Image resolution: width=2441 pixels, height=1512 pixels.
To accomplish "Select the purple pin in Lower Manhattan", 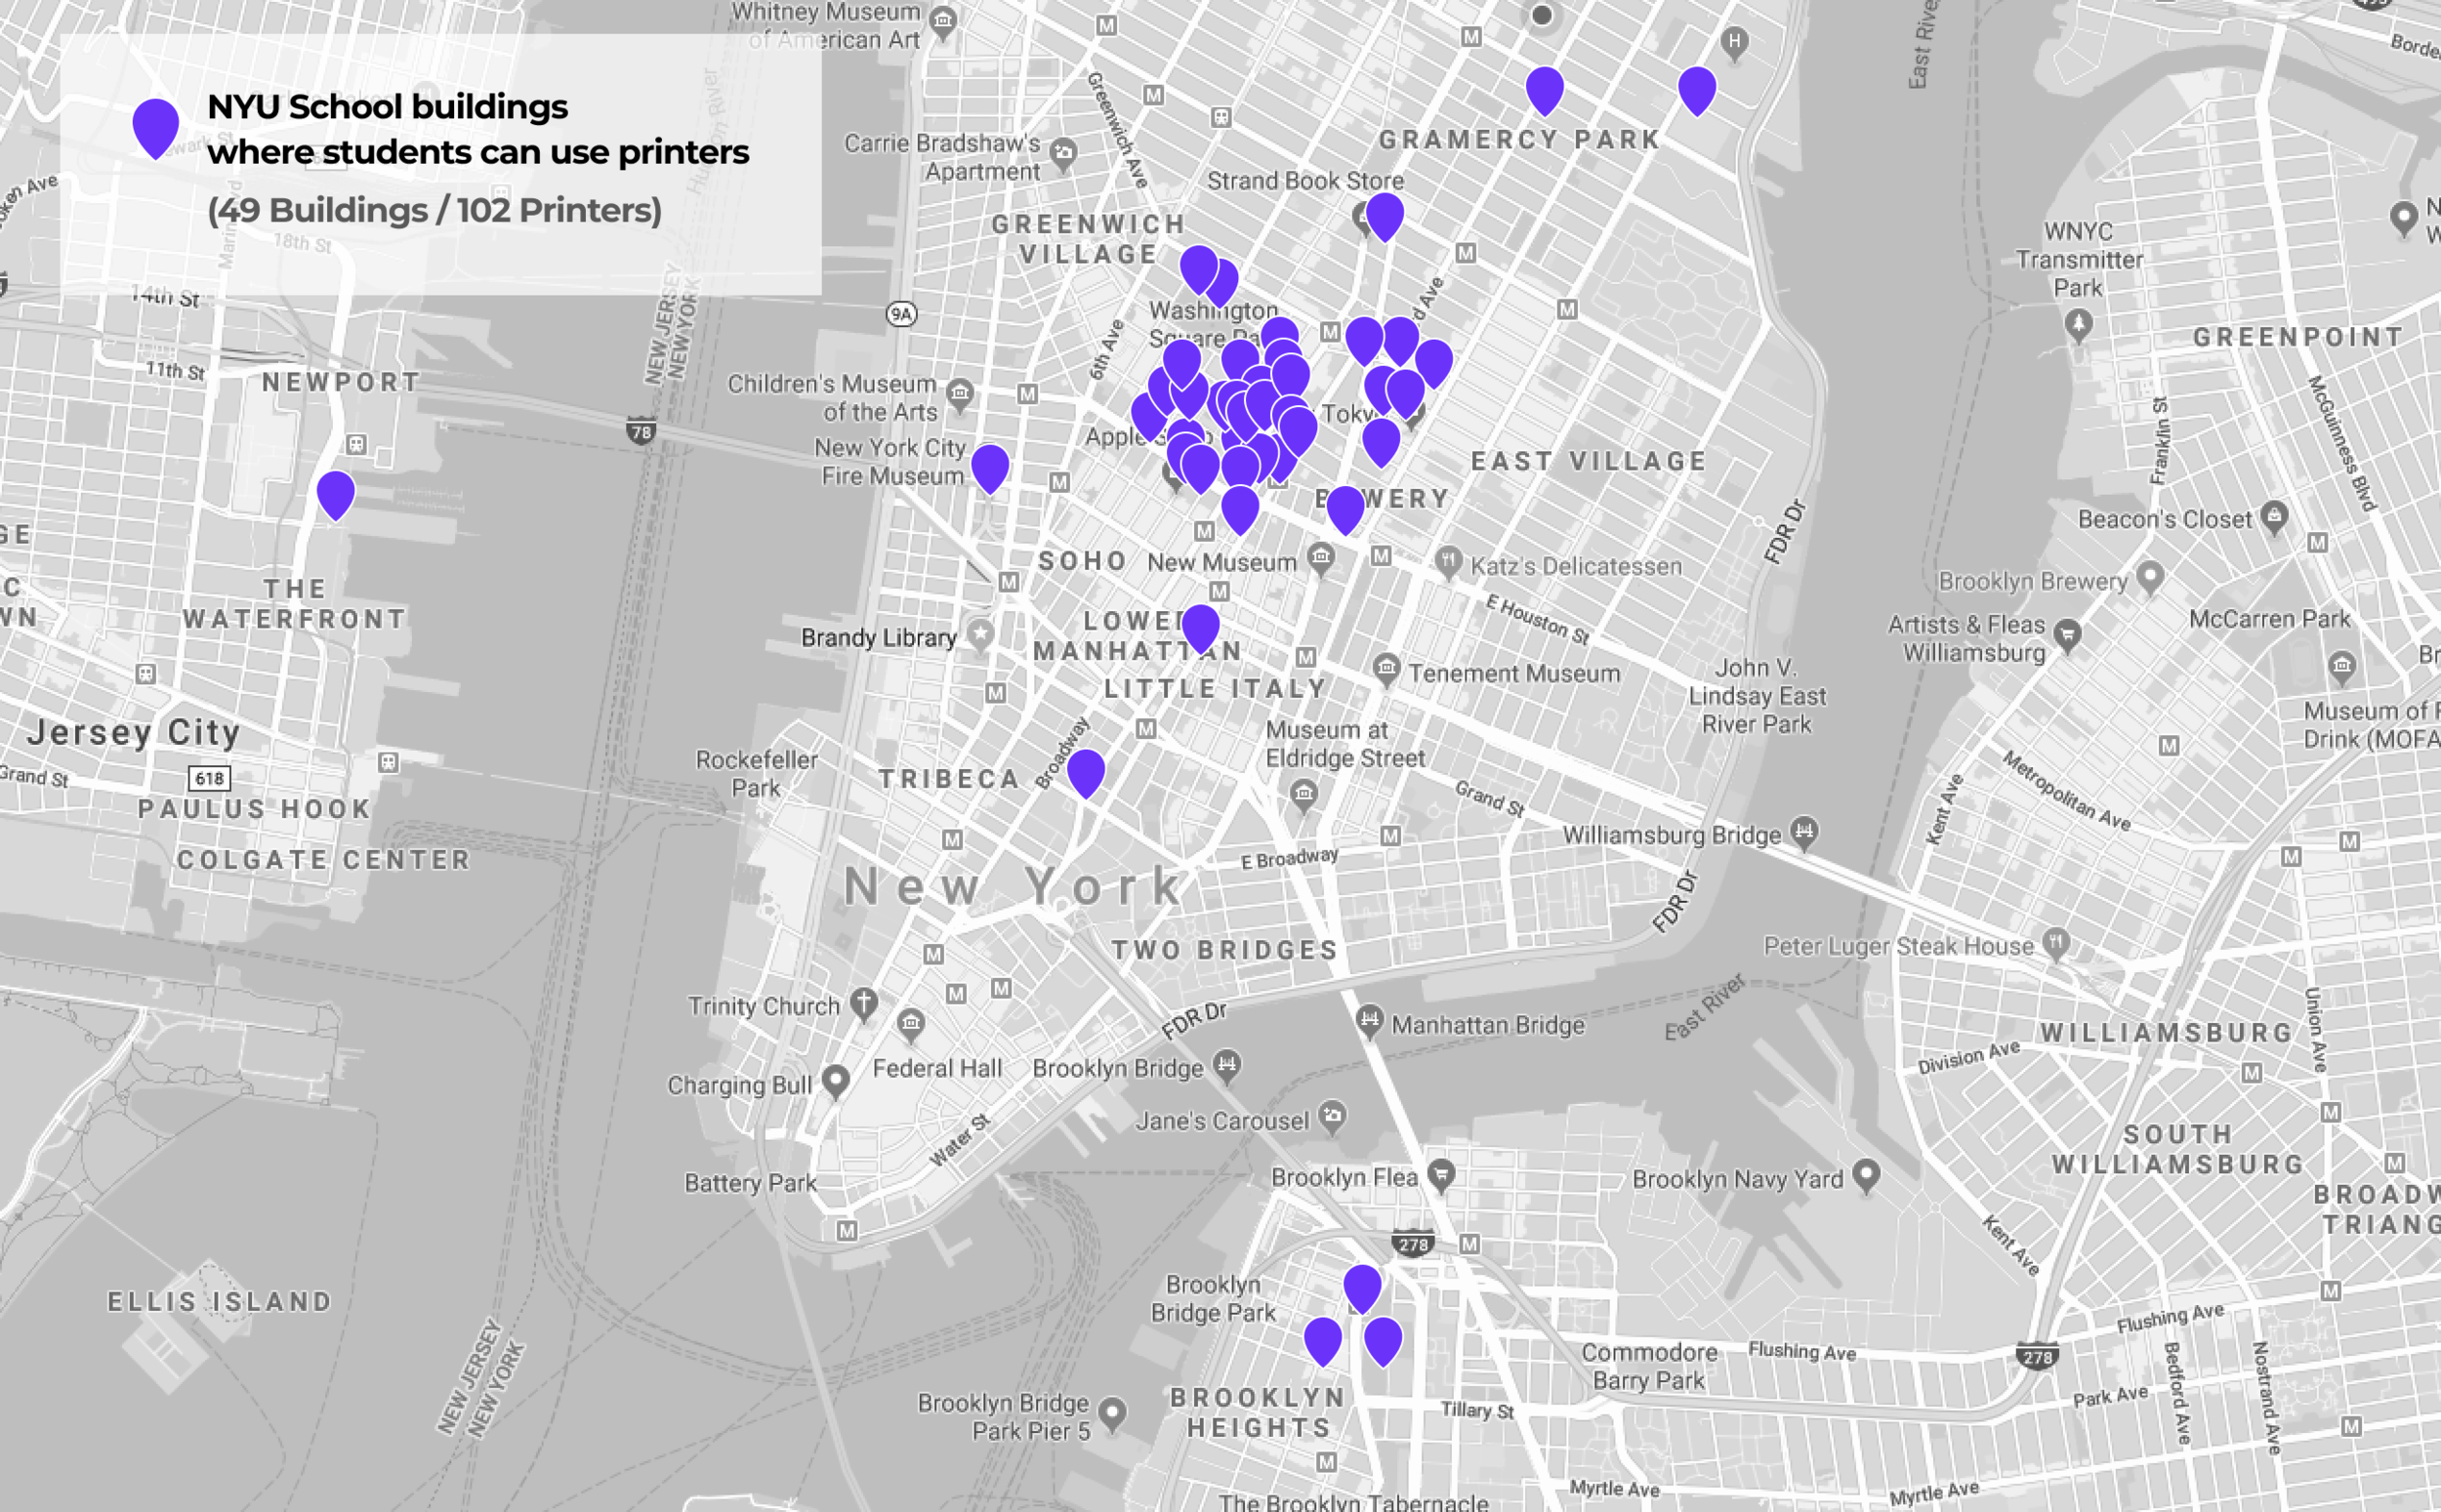I will (1200, 627).
